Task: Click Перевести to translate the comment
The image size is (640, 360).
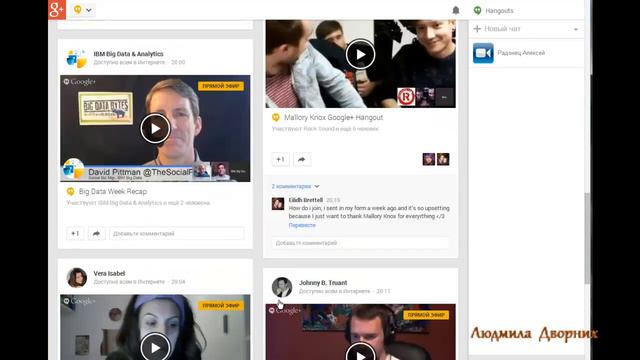Action: [302, 225]
